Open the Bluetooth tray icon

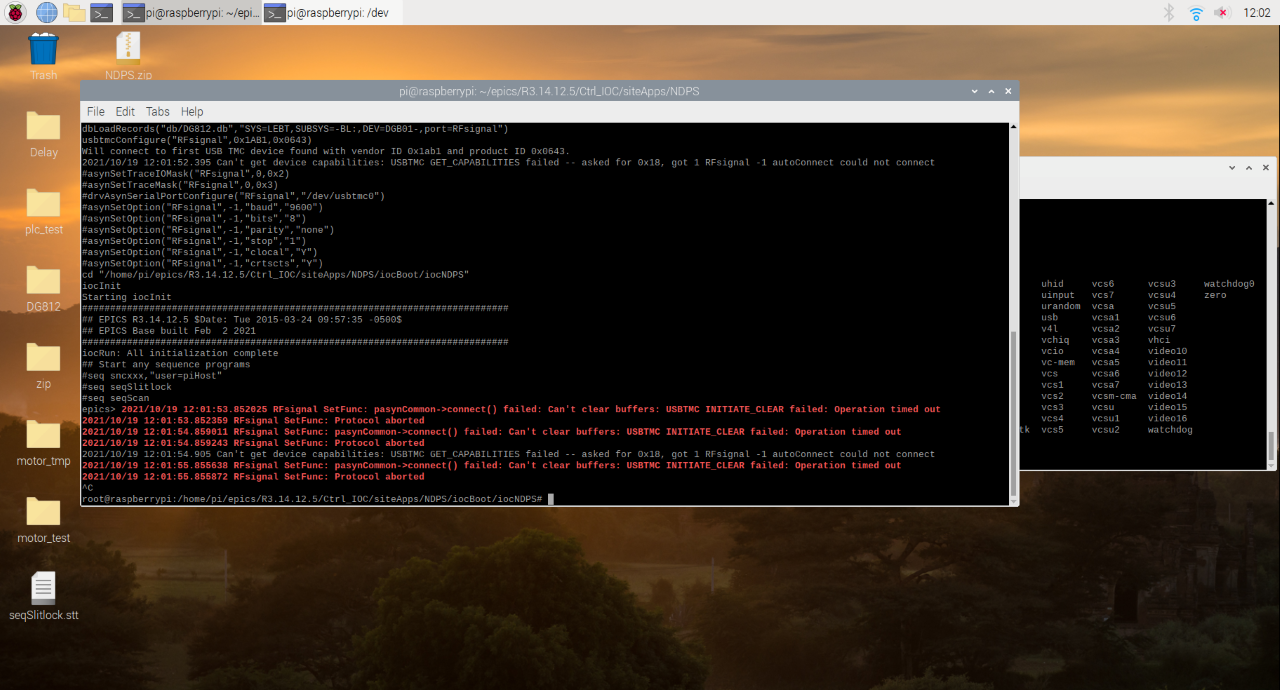point(1168,13)
